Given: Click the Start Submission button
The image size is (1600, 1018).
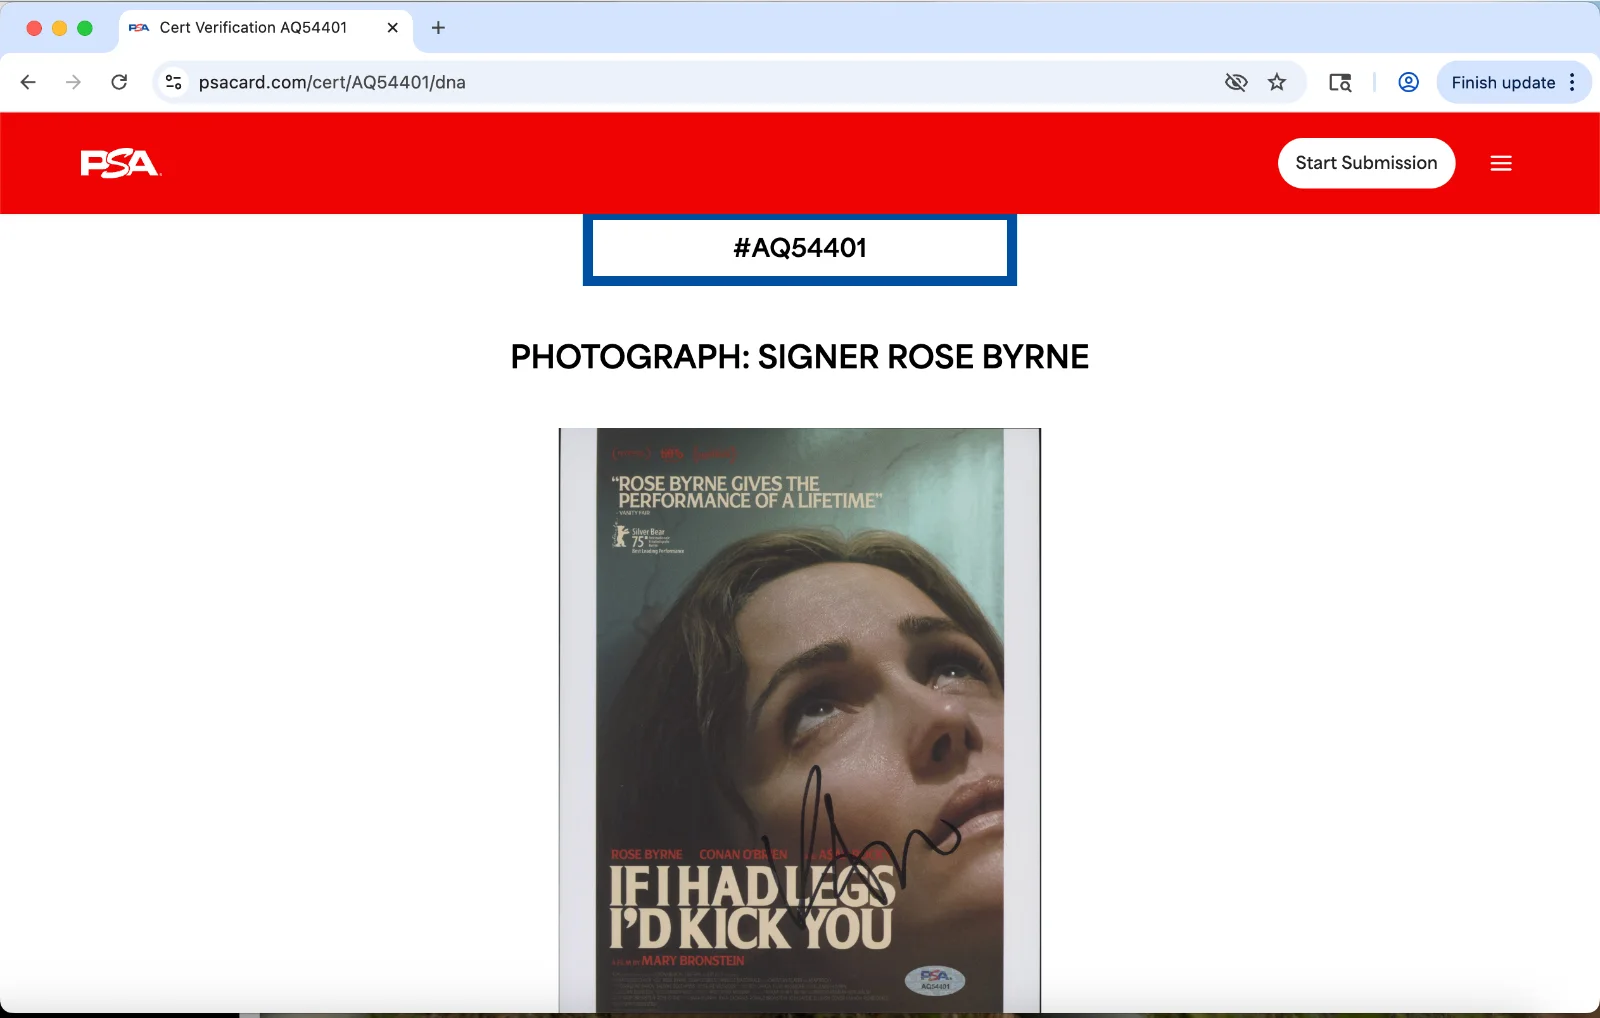Looking at the screenshot, I should tap(1366, 163).
